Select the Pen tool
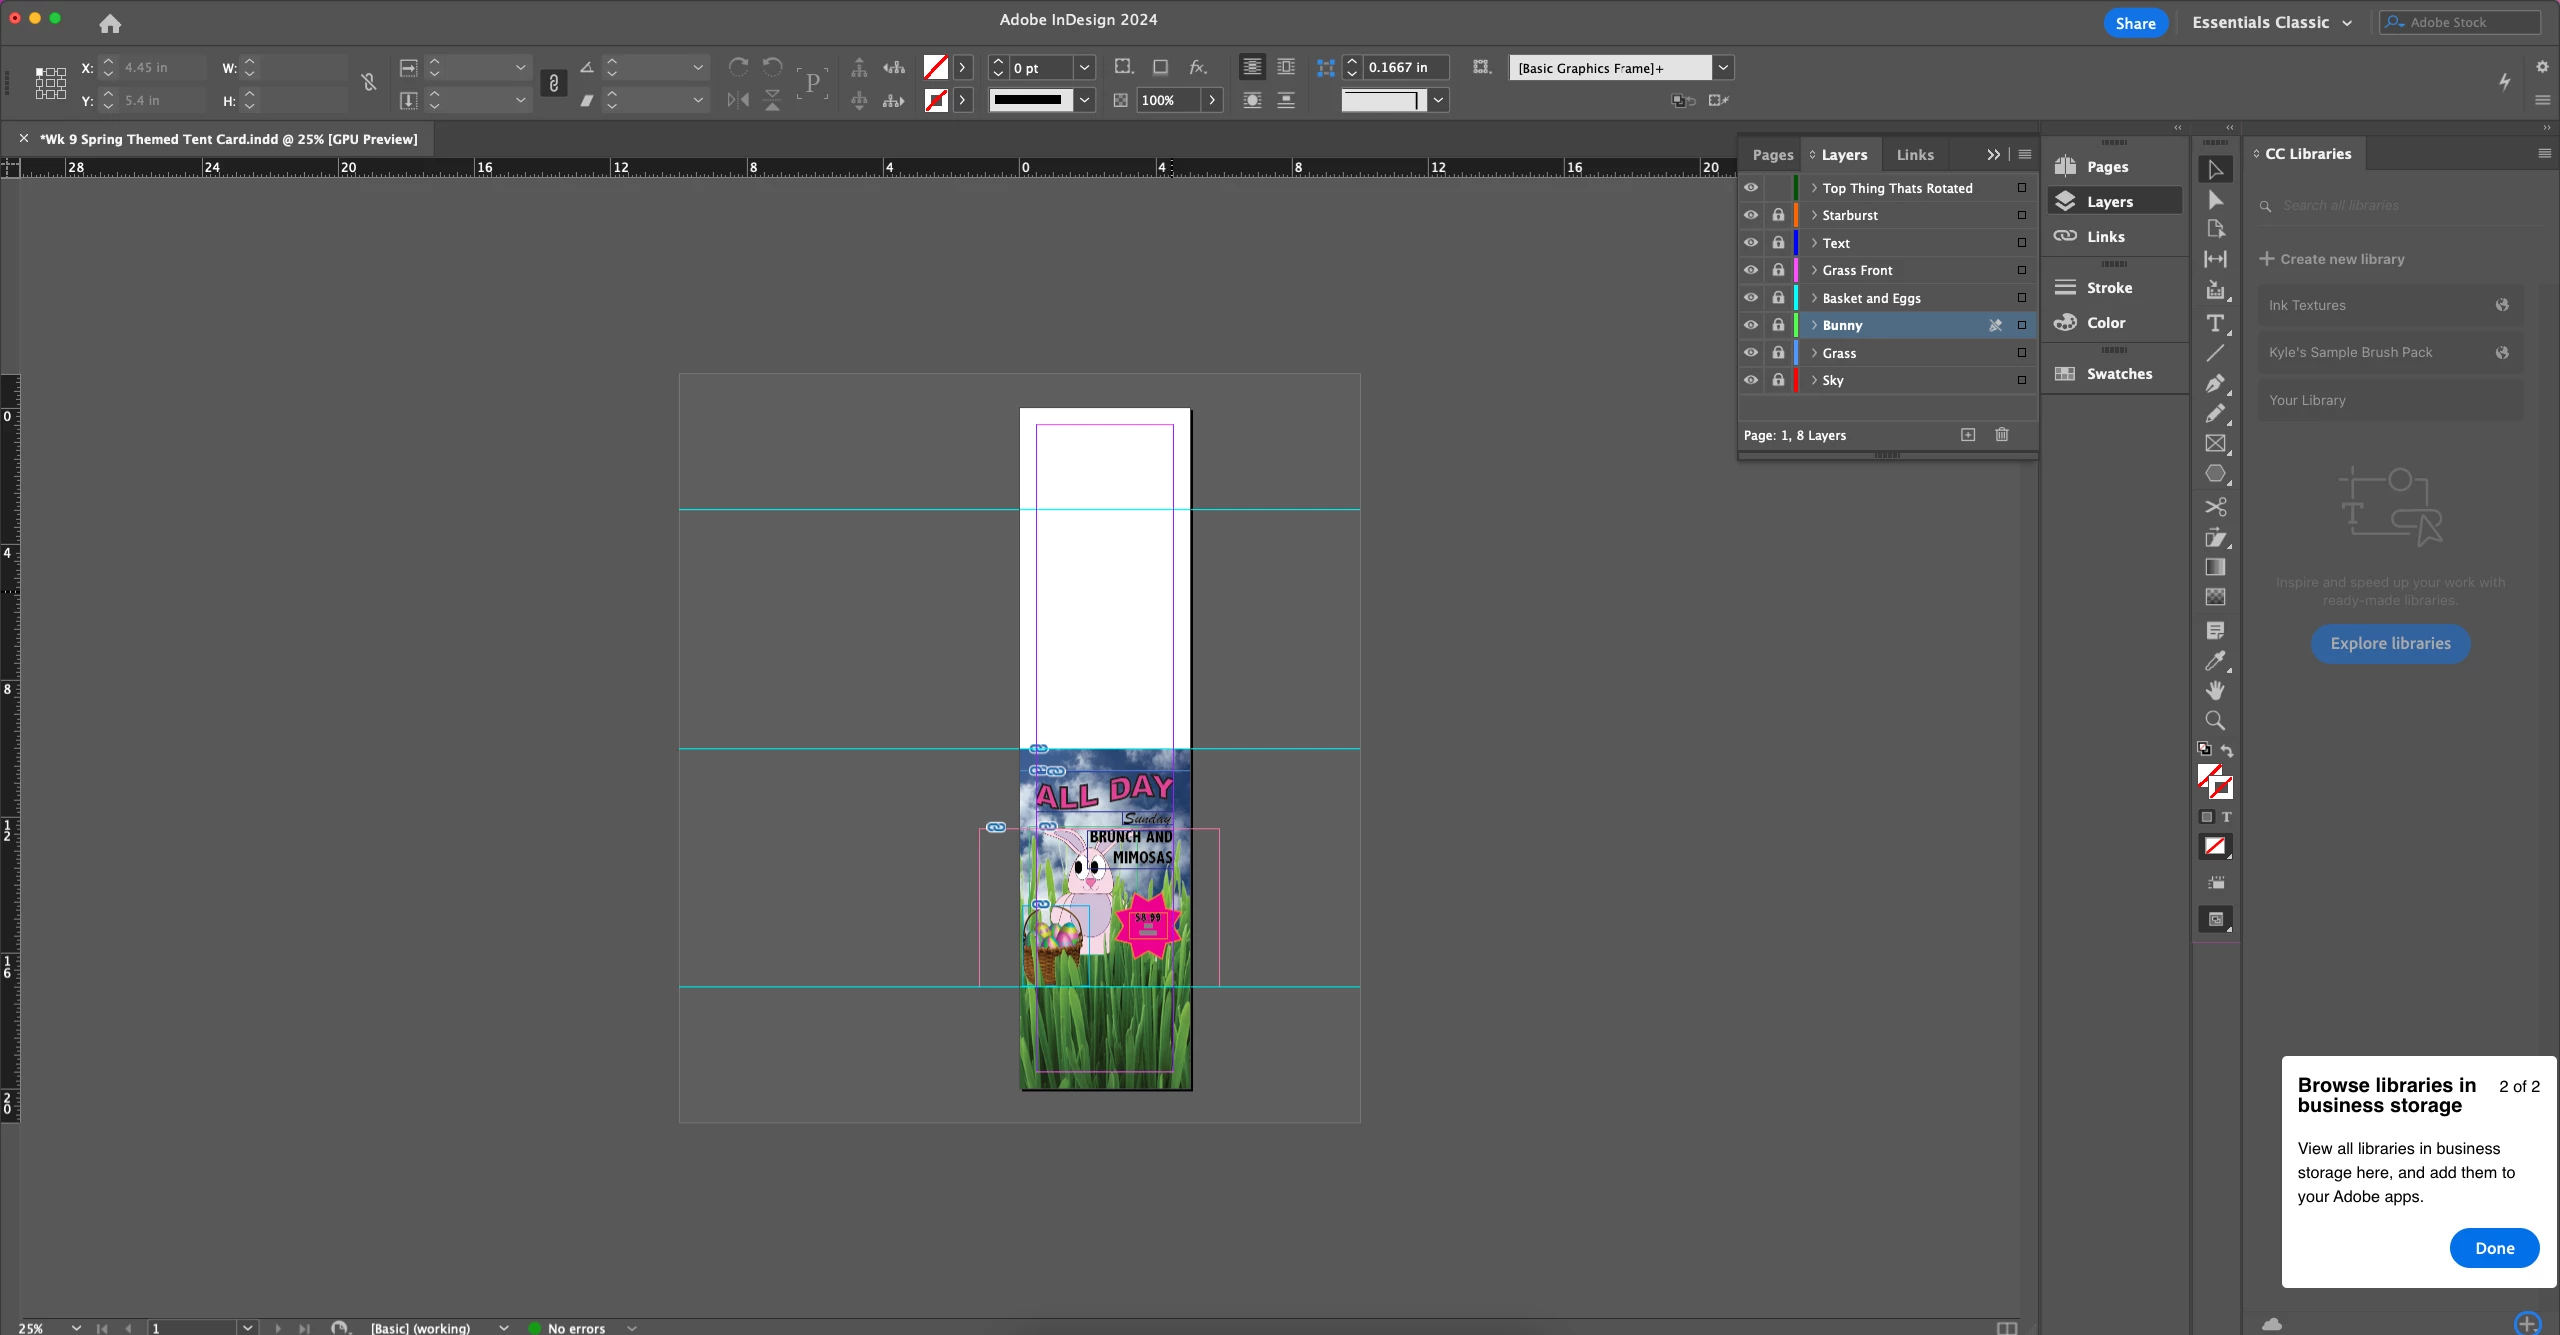Image resolution: width=2560 pixels, height=1335 pixels. [x=2215, y=383]
